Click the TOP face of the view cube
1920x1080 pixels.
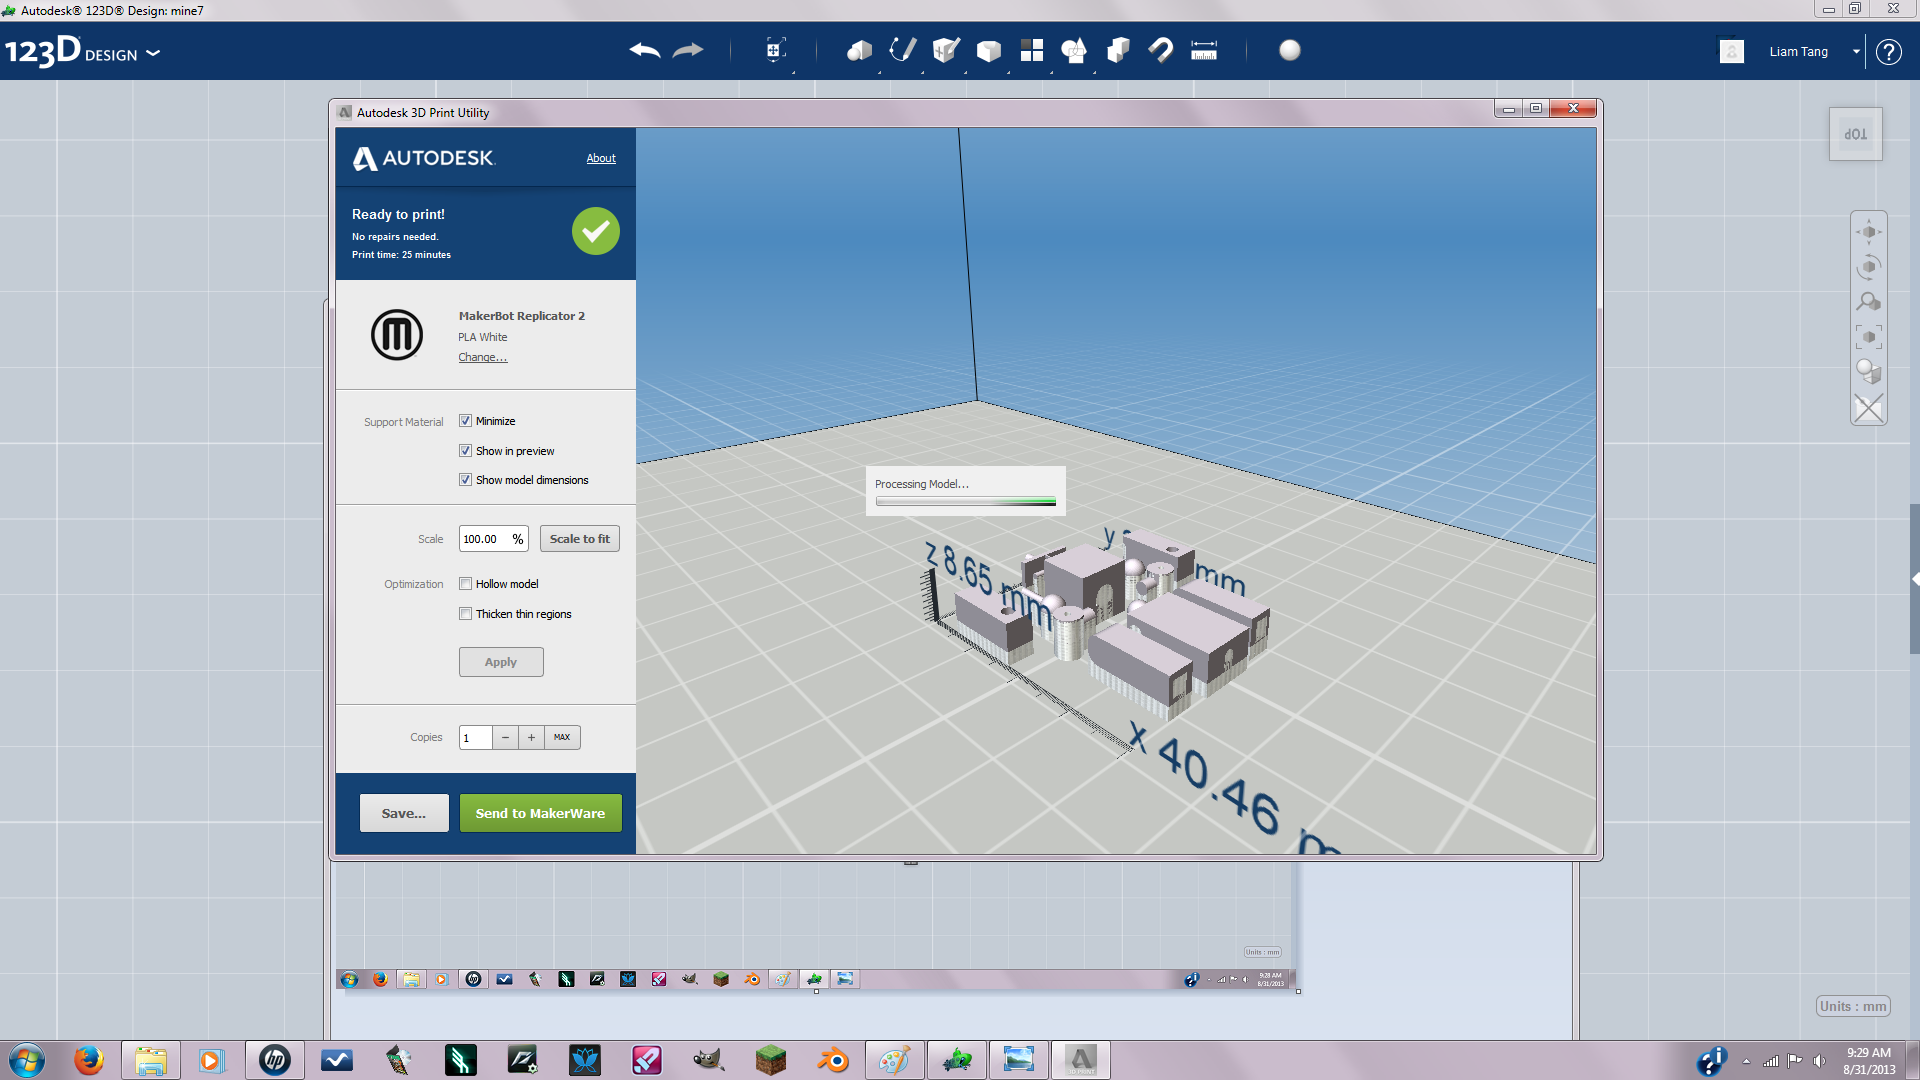pos(1856,134)
